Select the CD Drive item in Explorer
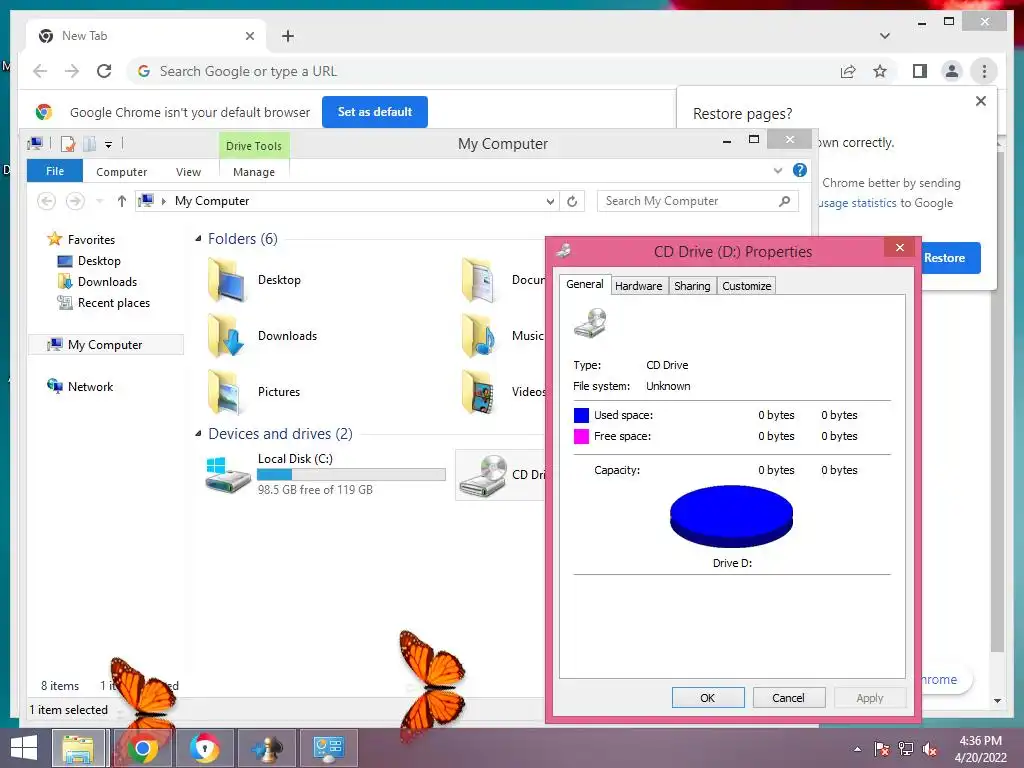The height and width of the screenshot is (768, 1024). point(500,475)
